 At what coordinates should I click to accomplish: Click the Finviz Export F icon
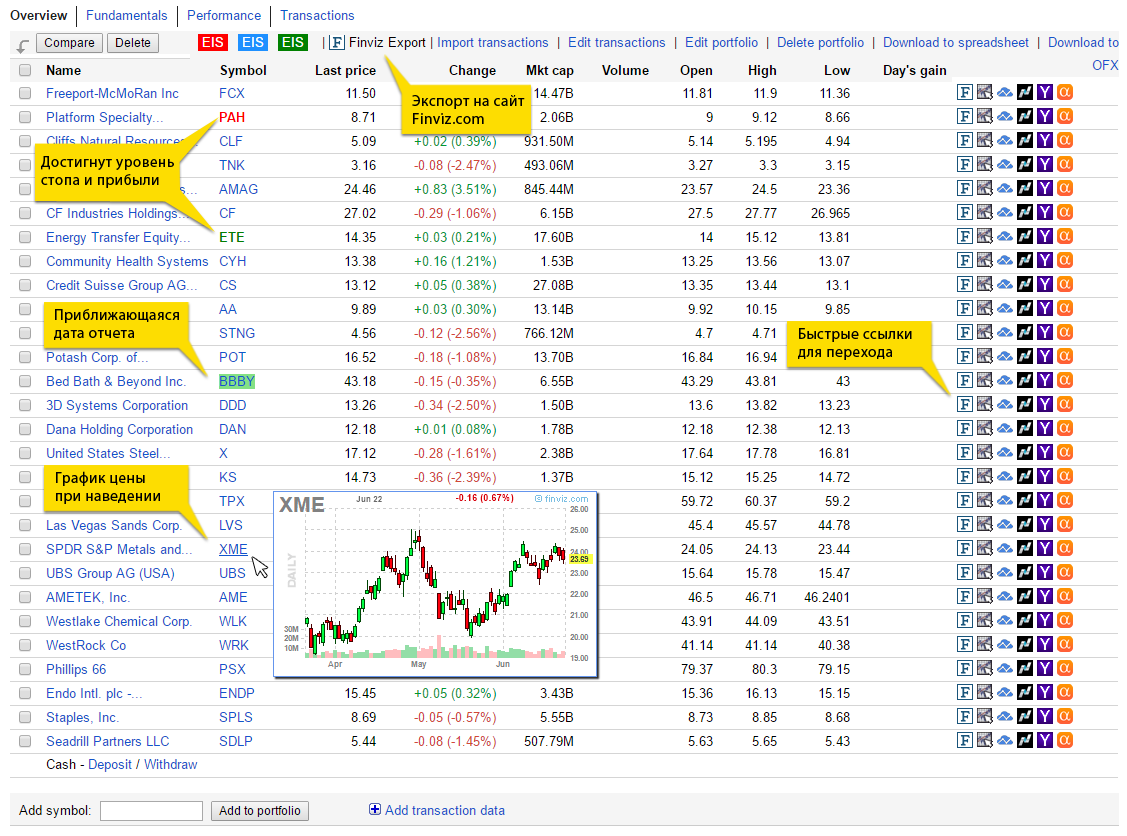336,42
